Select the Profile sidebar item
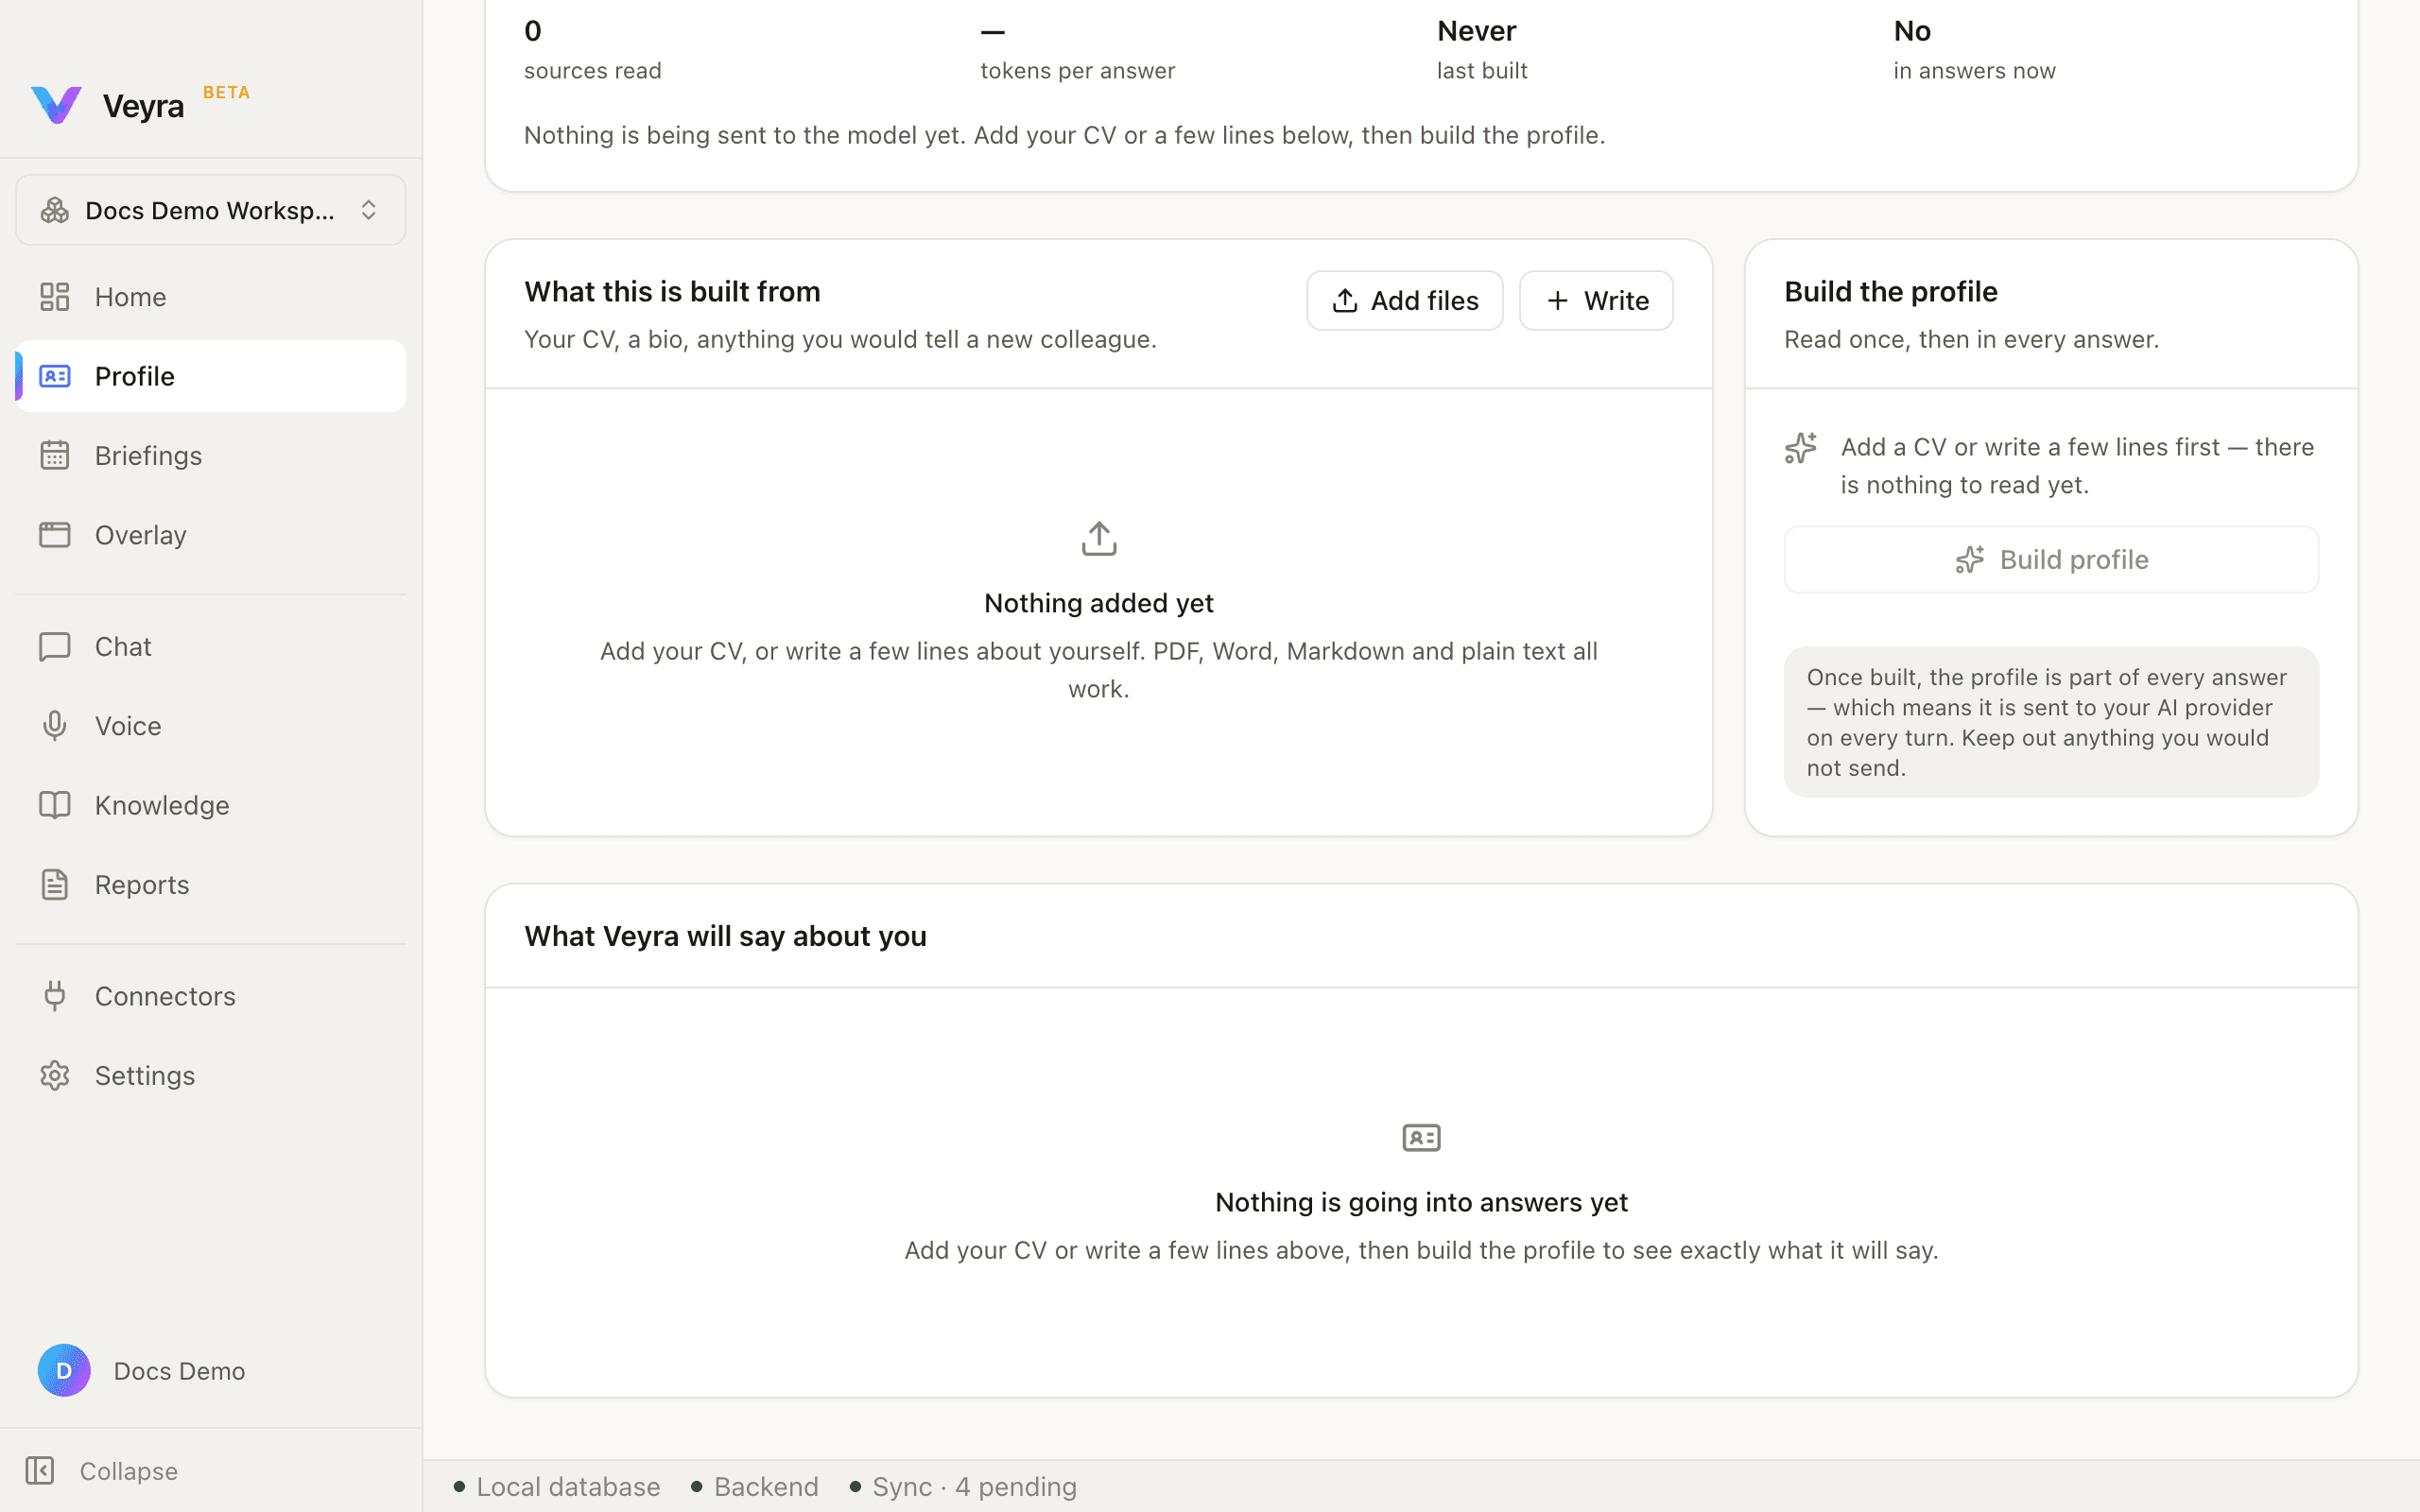Screen dimensions: 2420x1512 [211, 376]
